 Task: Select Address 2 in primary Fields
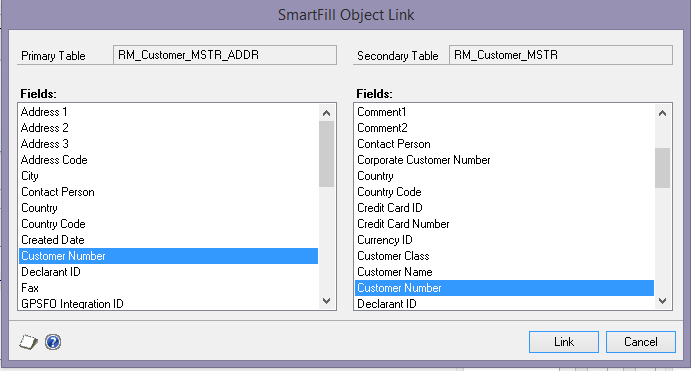coord(168,128)
